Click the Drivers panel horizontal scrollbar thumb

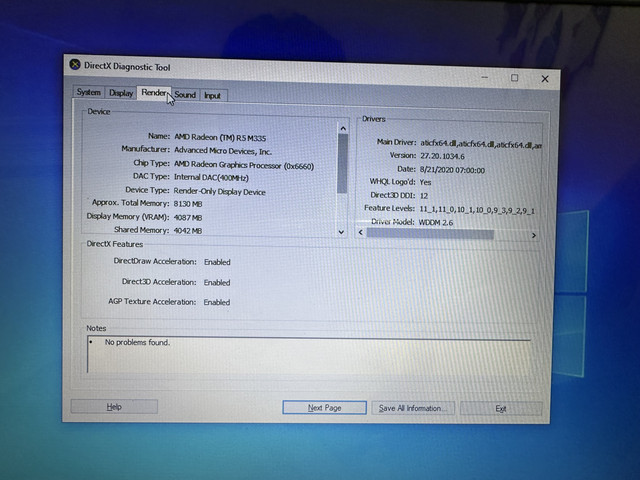(x=430, y=233)
